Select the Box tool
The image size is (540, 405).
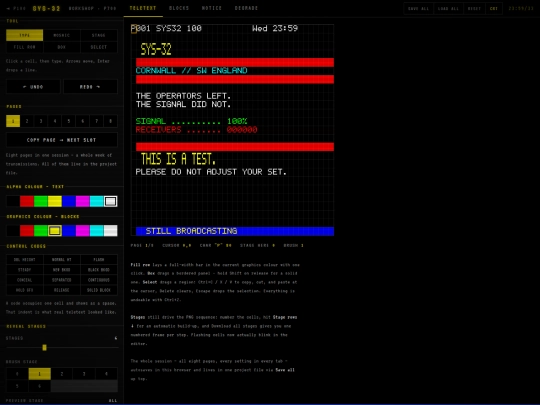tap(62, 47)
